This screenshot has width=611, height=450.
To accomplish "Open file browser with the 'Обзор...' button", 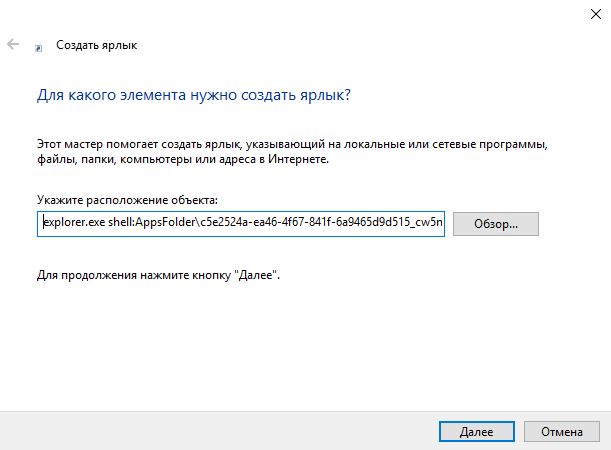I will [496, 223].
